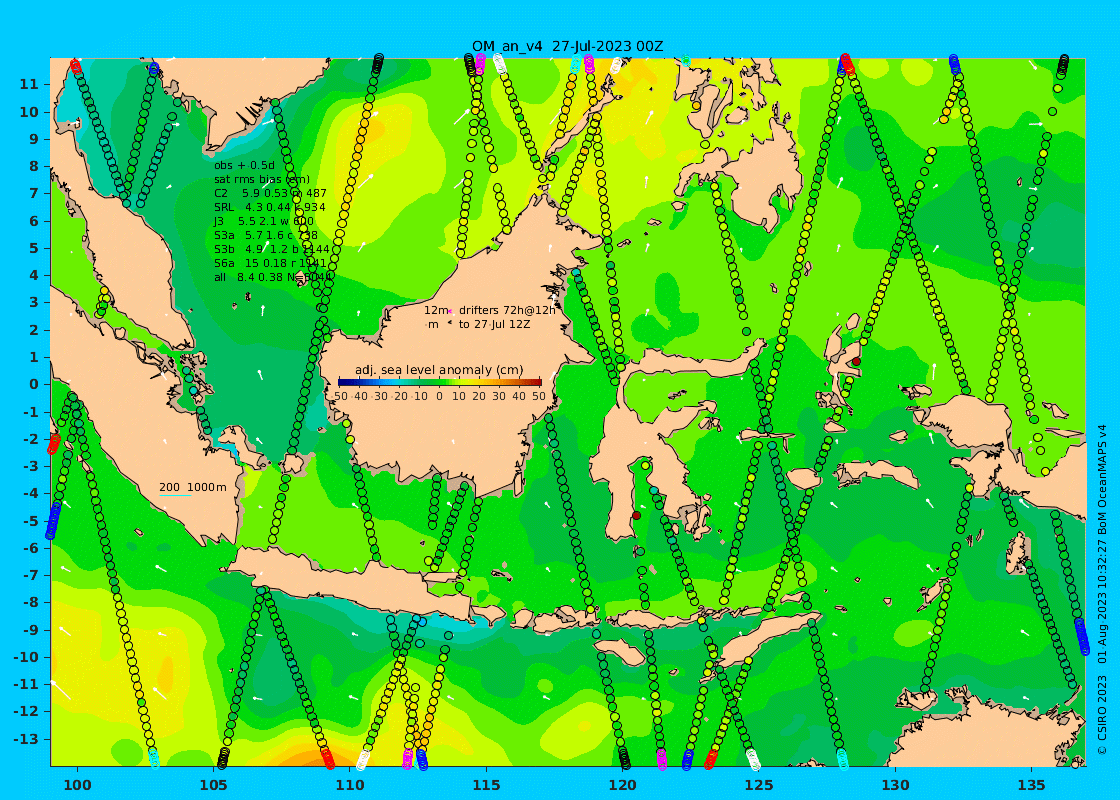Screen dimensions: 1120x800
Task: Select the 'obs + 0.5d' legend line
Action: pos(244,165)
